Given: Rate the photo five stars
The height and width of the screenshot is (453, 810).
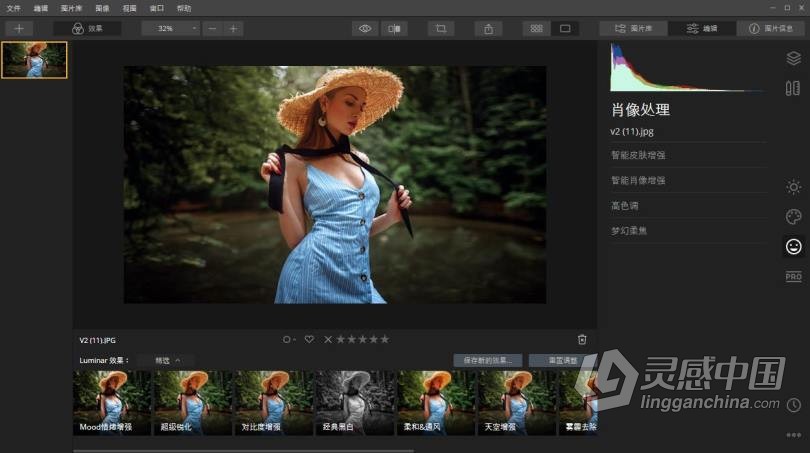Looking at the screenshot, I should pyautogui.click(x=385, y=339).
